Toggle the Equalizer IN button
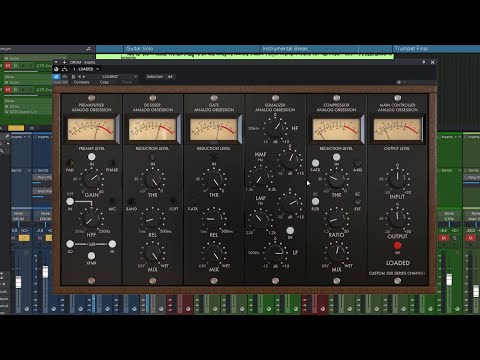The width and height of the screenshot is (480, 360). click(290, 230)
